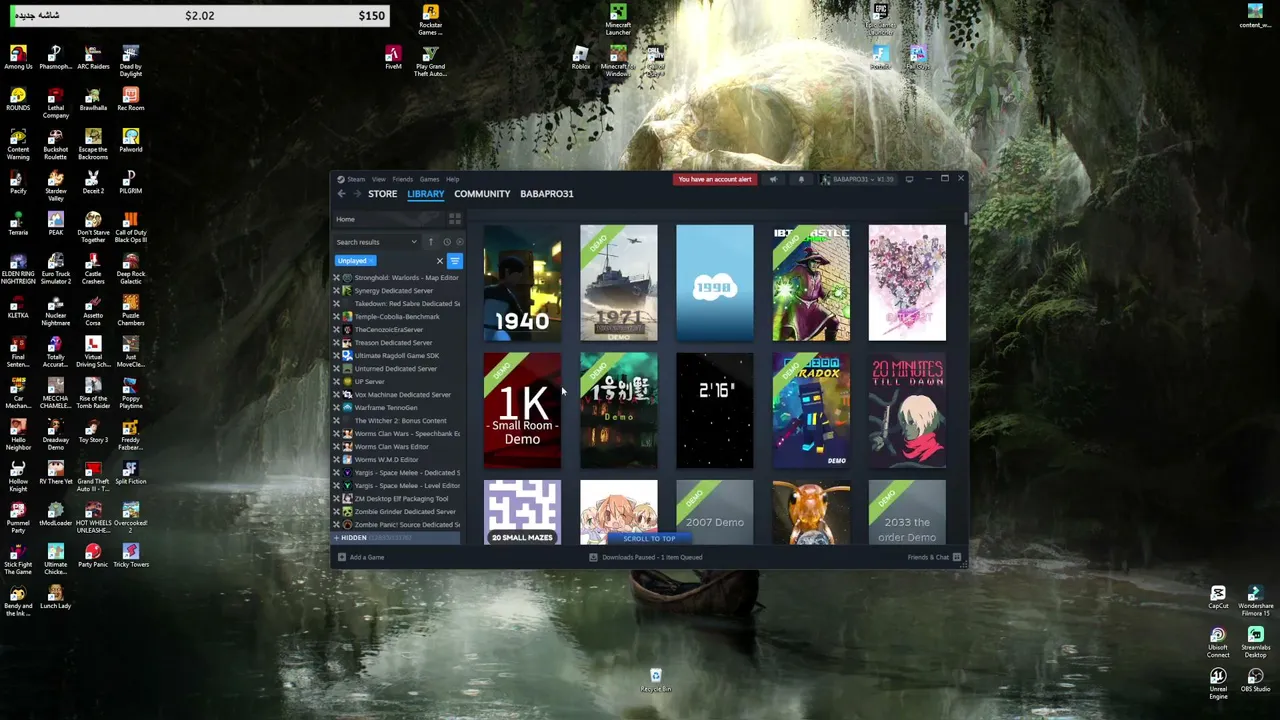Viewport: 1280px width, 720px height.
Task: Filter to ready-to-play games with play icon
Action: (x=459, y=242)
